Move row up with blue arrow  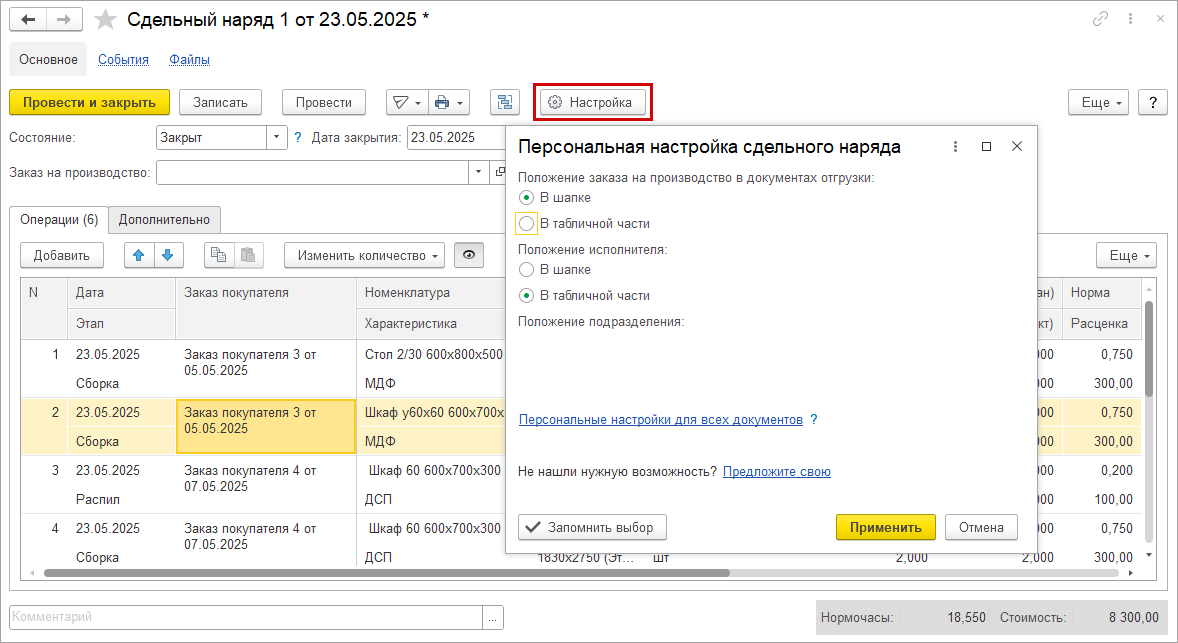(139, 255)
